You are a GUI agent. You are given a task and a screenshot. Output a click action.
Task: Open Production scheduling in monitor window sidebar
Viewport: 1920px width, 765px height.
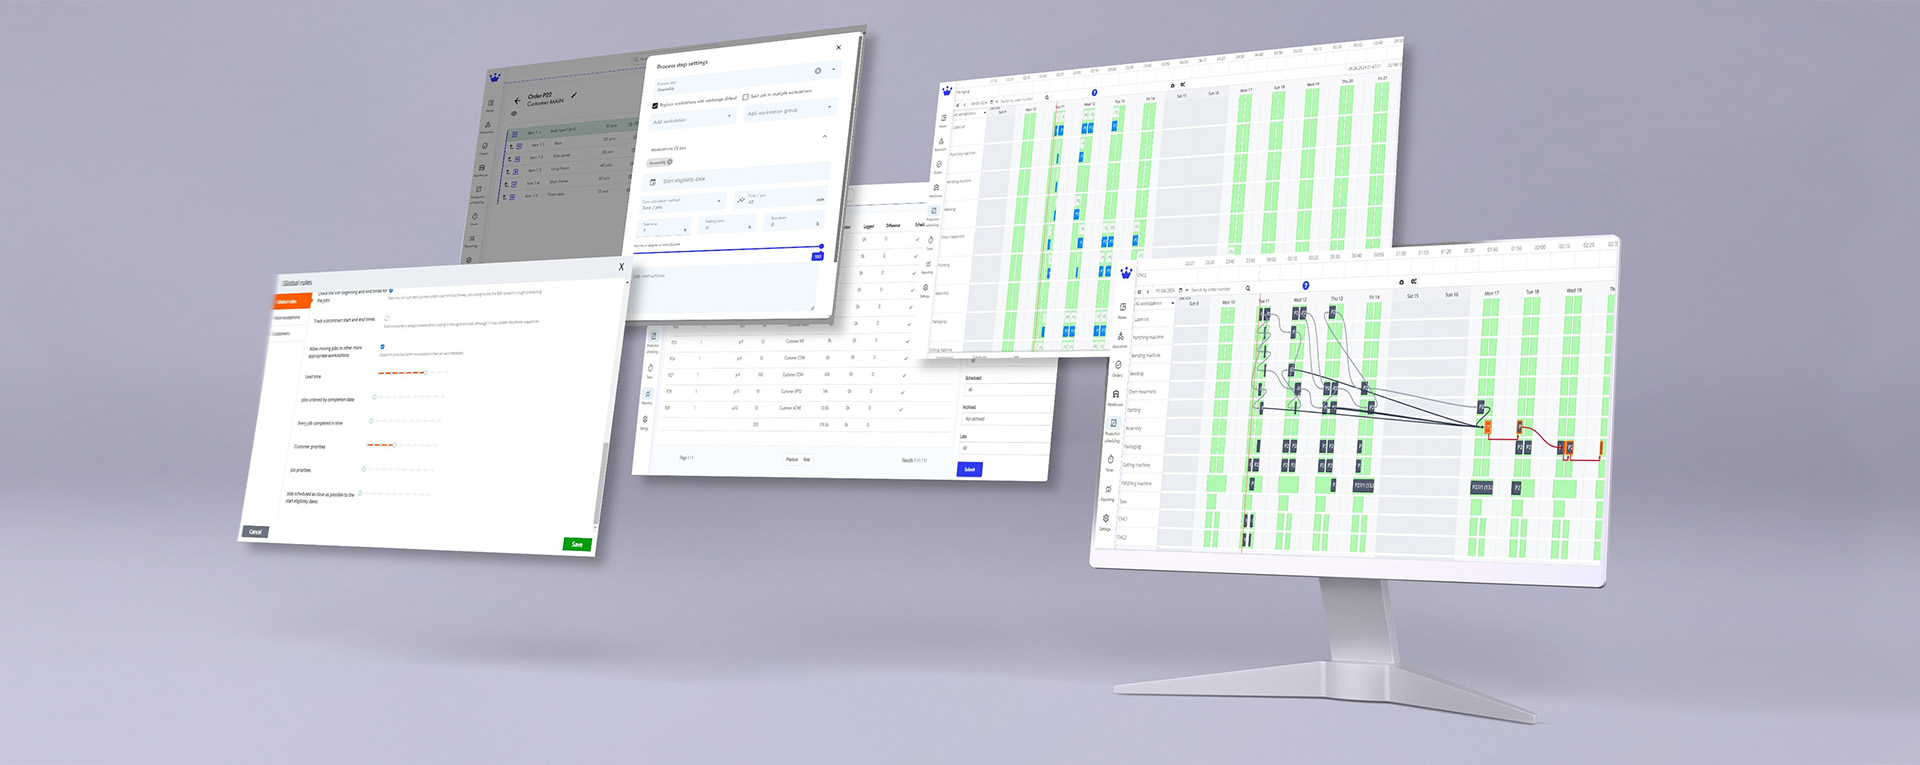[1113, 428]
